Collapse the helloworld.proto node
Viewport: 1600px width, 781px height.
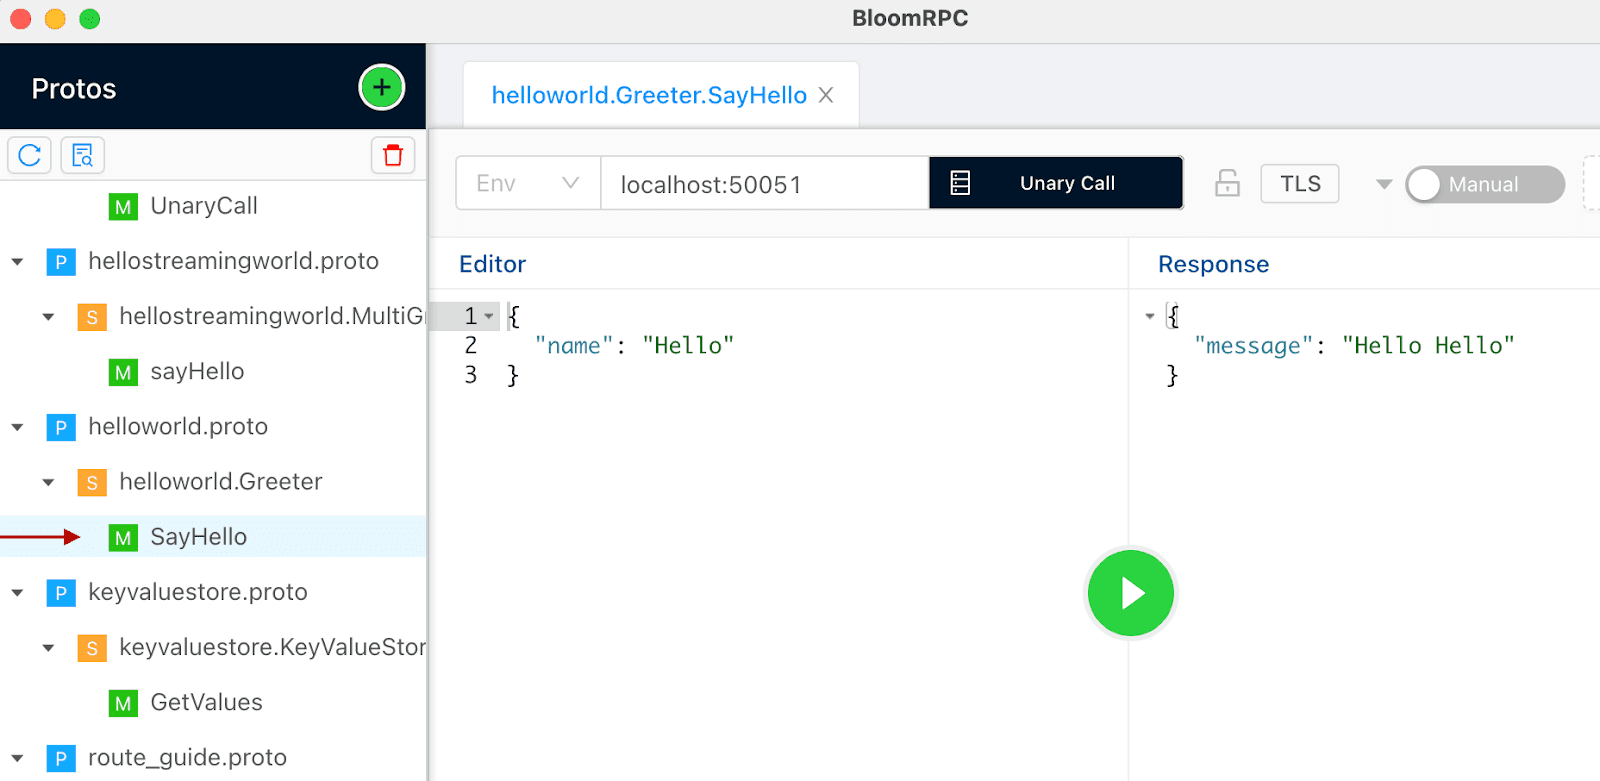click(17, 427)
